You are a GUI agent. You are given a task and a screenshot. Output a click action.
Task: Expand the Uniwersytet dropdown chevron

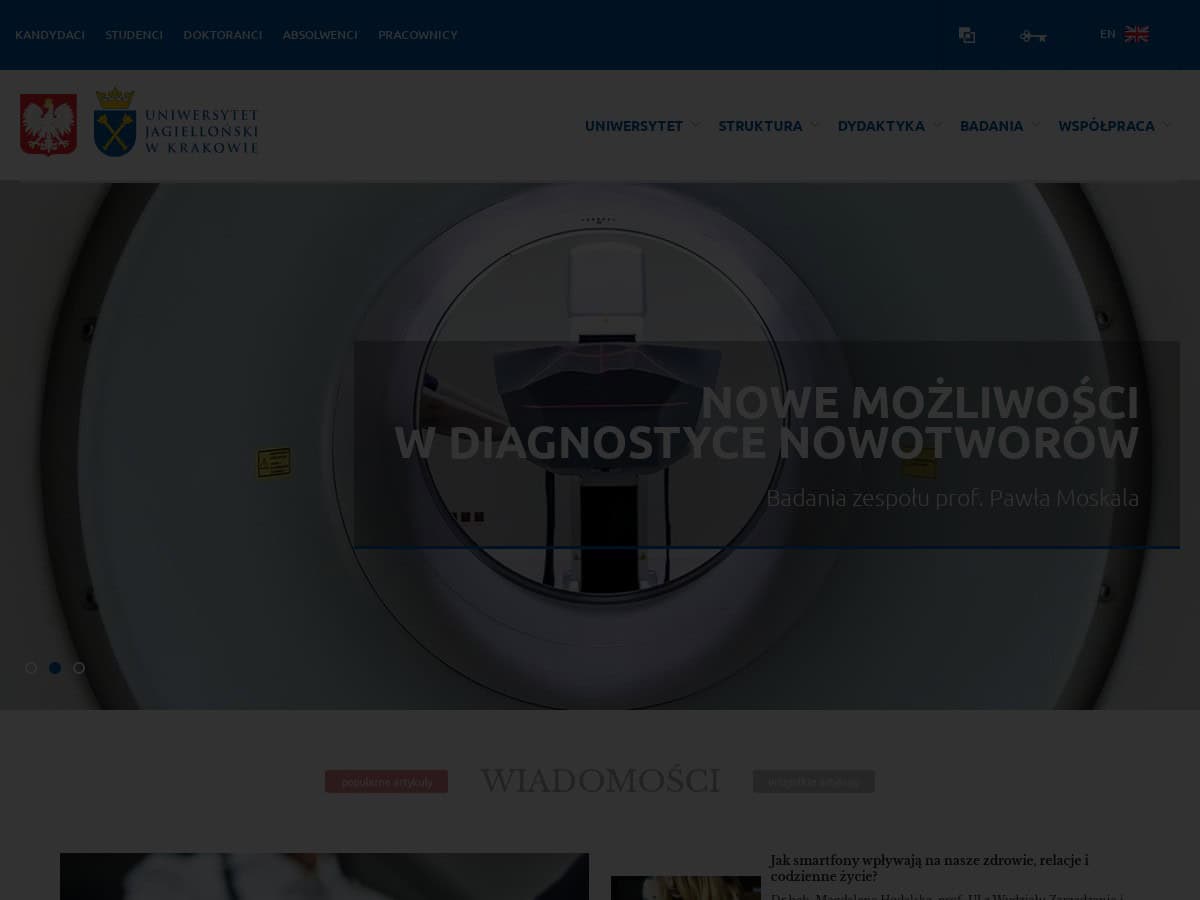pyautogui.click(x=696, y=126)
